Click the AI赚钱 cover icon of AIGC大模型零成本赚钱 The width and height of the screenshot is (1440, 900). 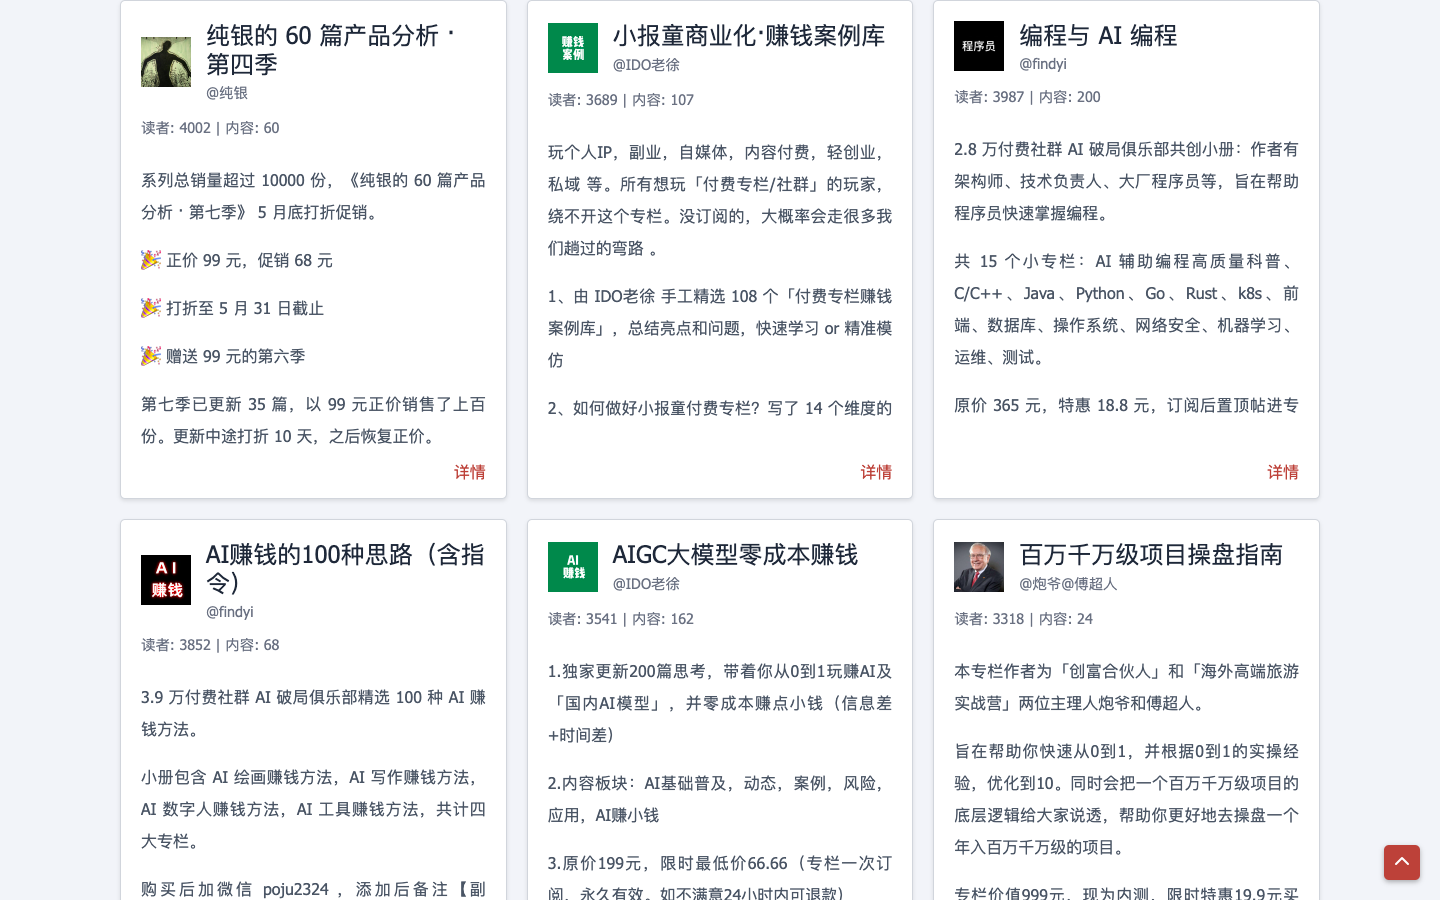pos(572,567)
